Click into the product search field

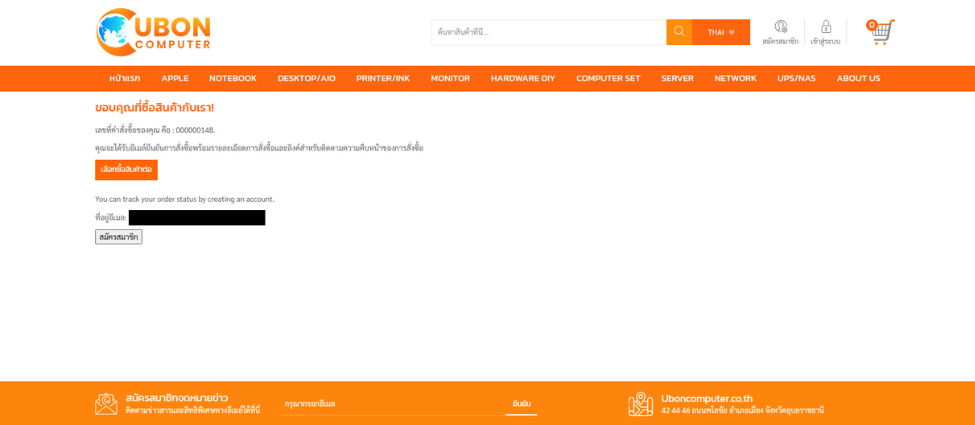click(548, 32)
